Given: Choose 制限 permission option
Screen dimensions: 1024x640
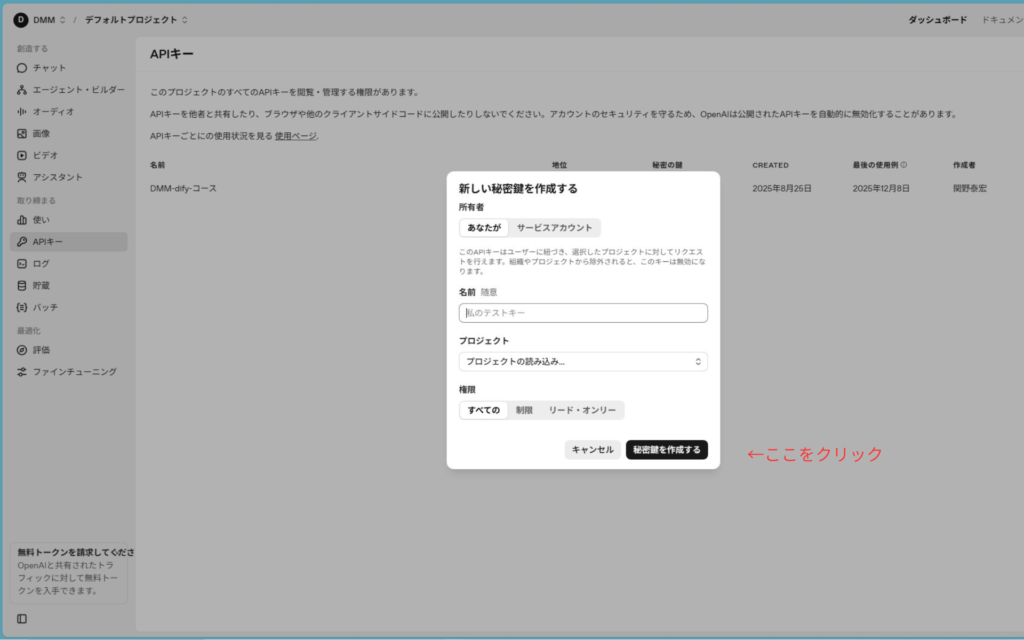Looking at the screenshot, I should pos(524,410).
